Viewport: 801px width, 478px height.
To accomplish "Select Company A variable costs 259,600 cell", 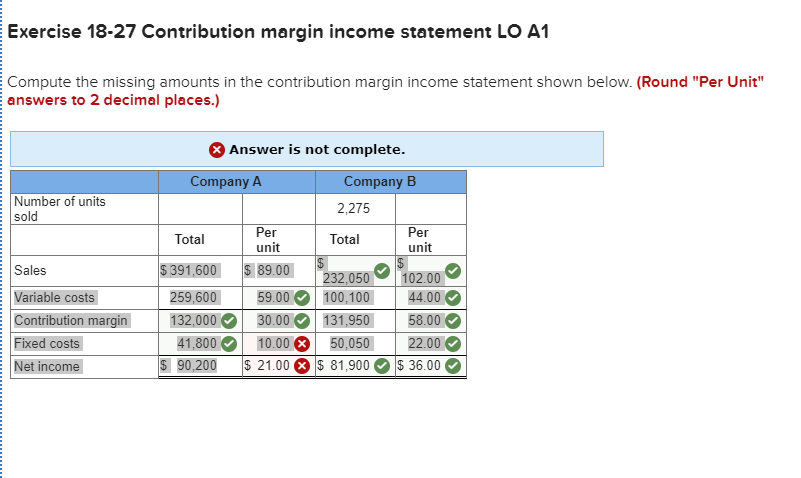I will click(200, 298).
